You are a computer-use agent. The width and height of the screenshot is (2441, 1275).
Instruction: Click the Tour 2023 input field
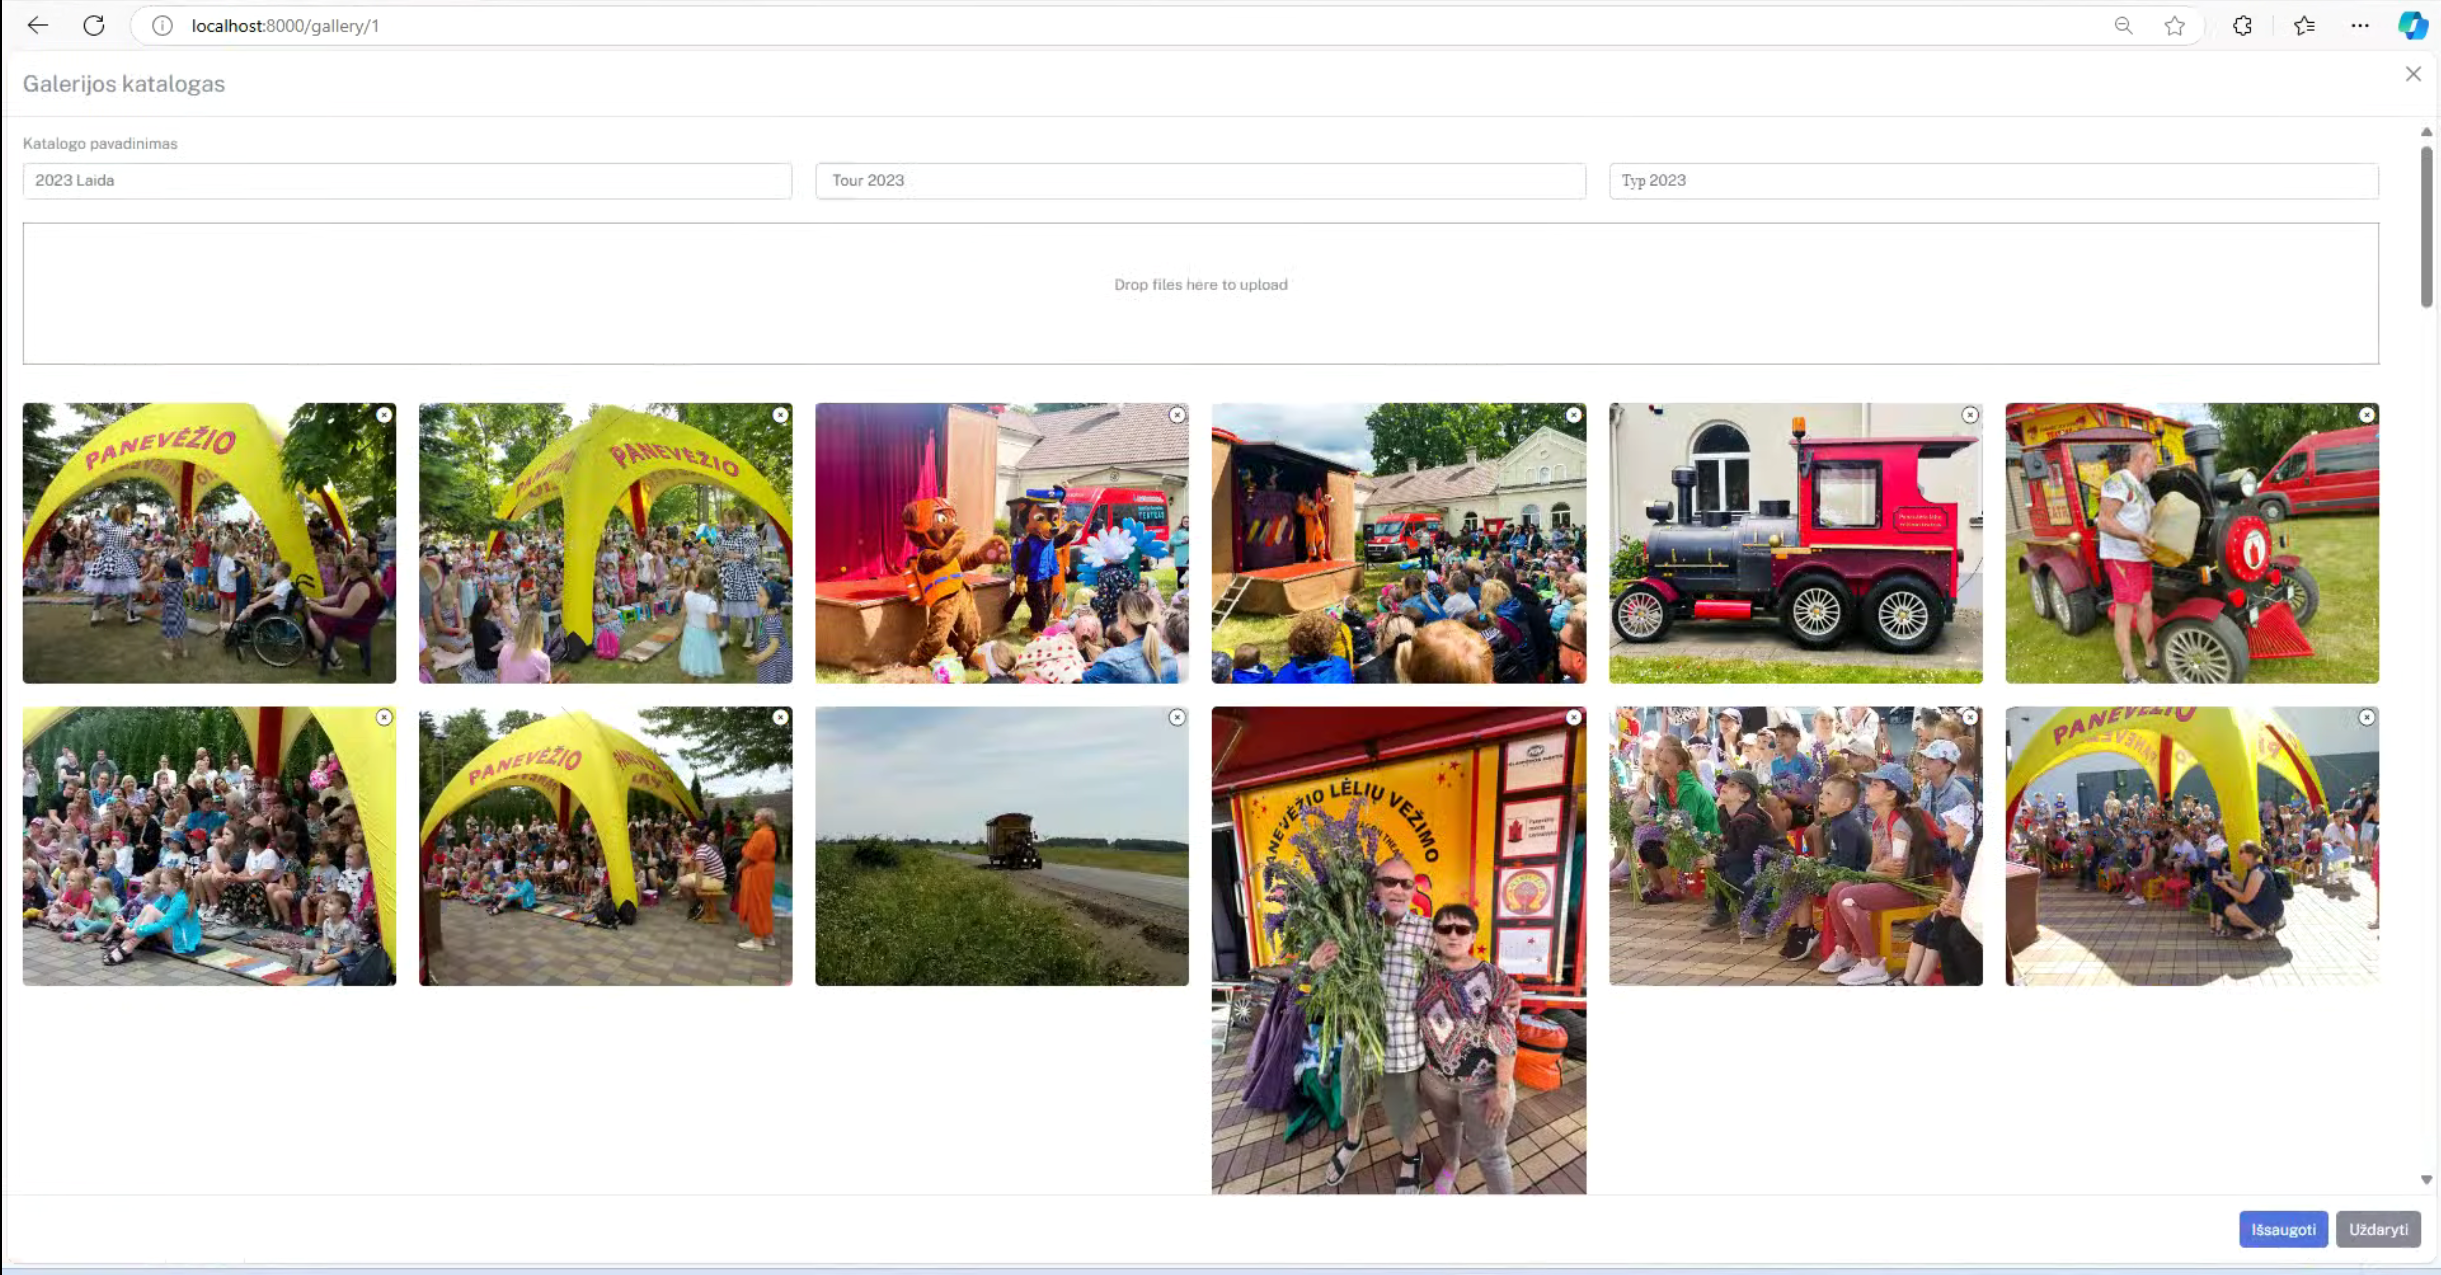(1200, 181)
